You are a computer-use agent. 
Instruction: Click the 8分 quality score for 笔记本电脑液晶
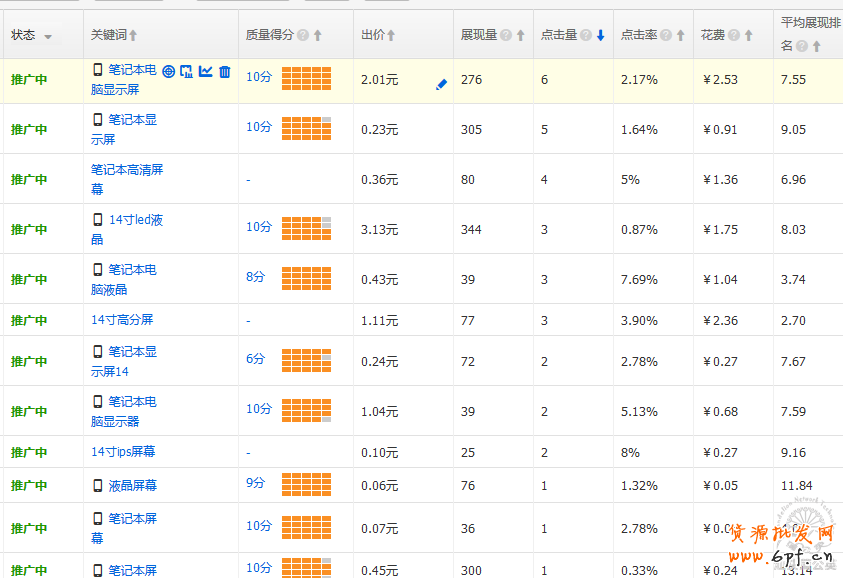coord(255,277)
